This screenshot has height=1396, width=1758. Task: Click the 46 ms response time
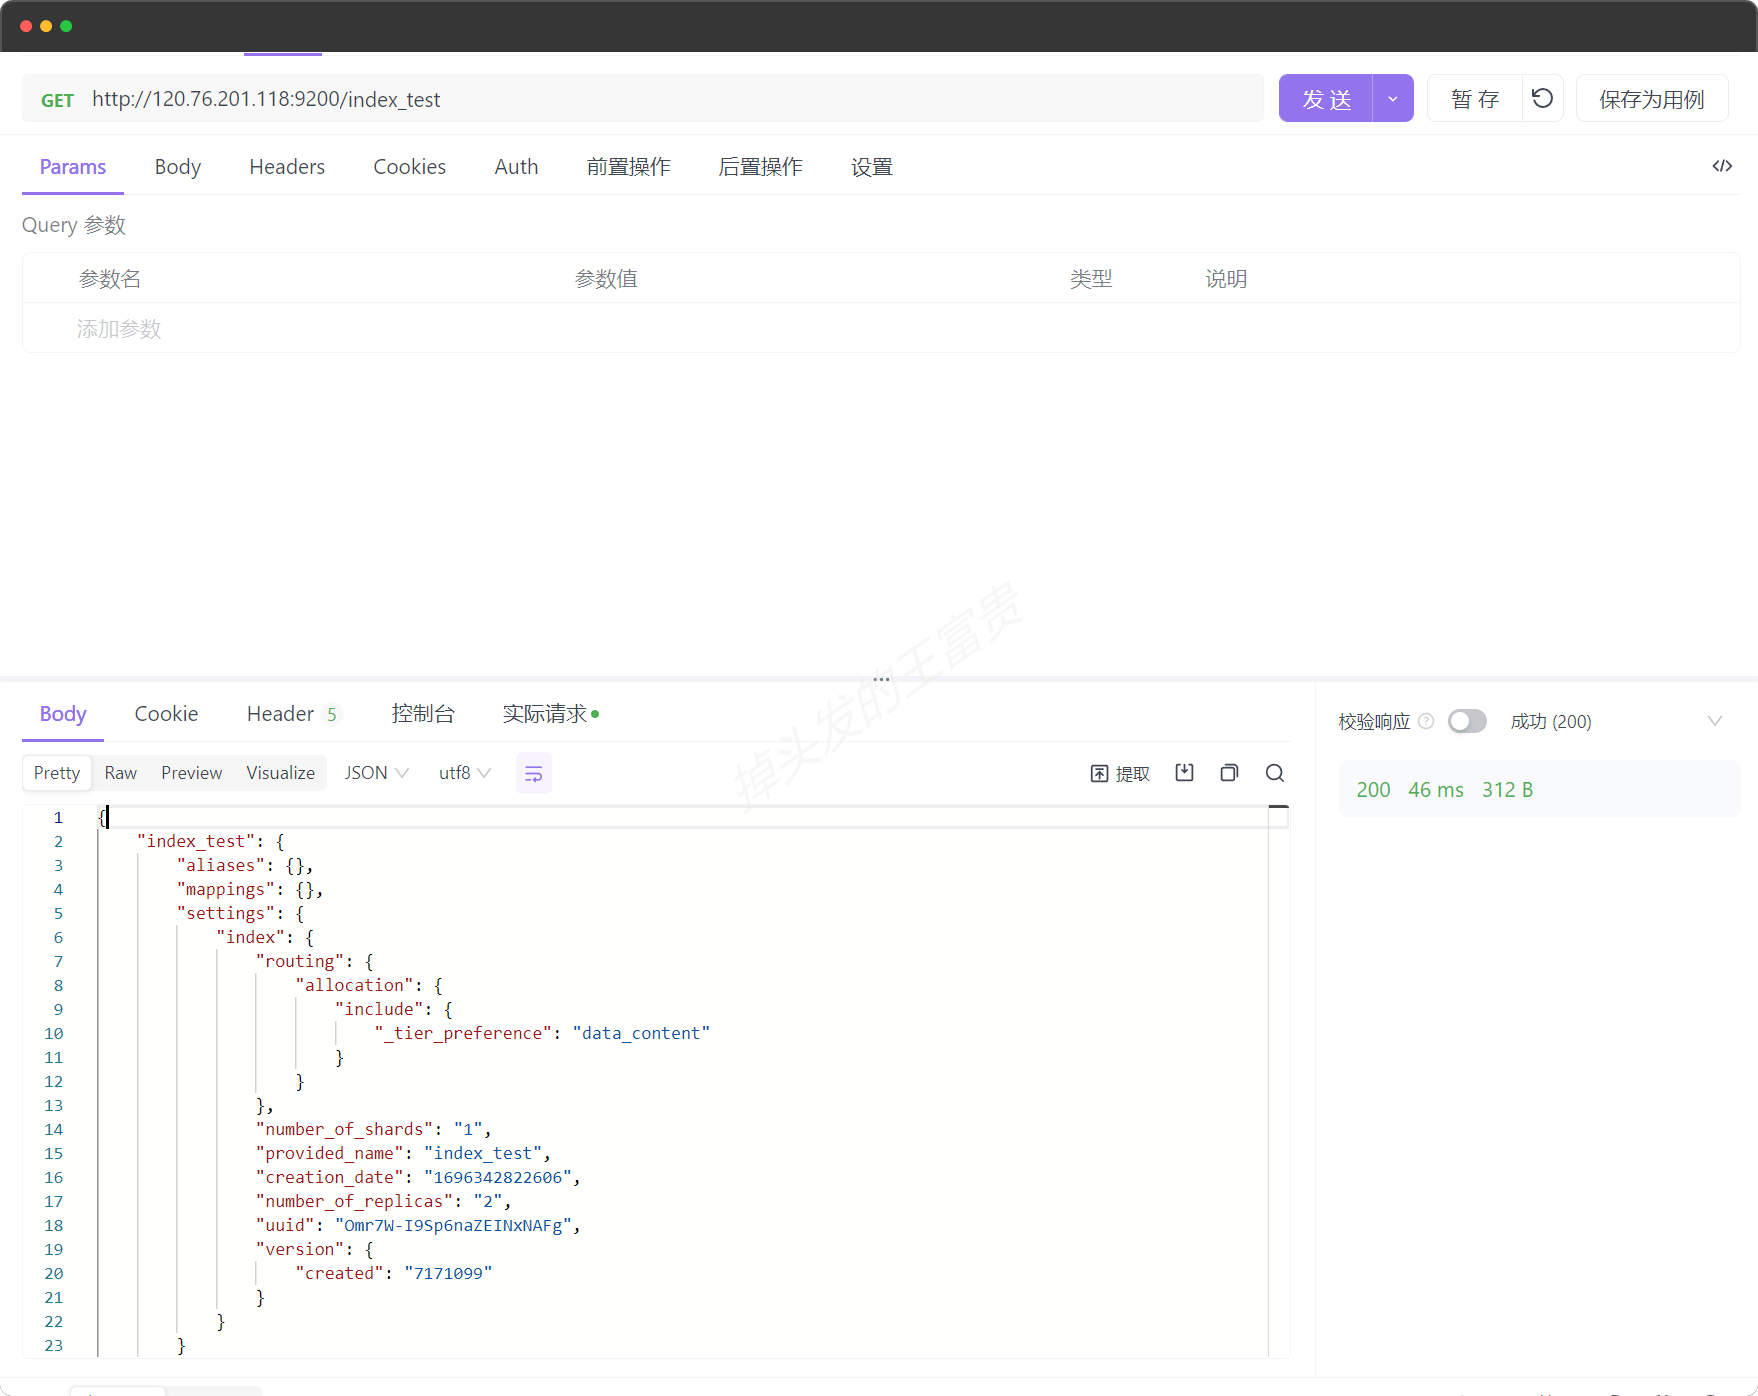click(1436, 790)
